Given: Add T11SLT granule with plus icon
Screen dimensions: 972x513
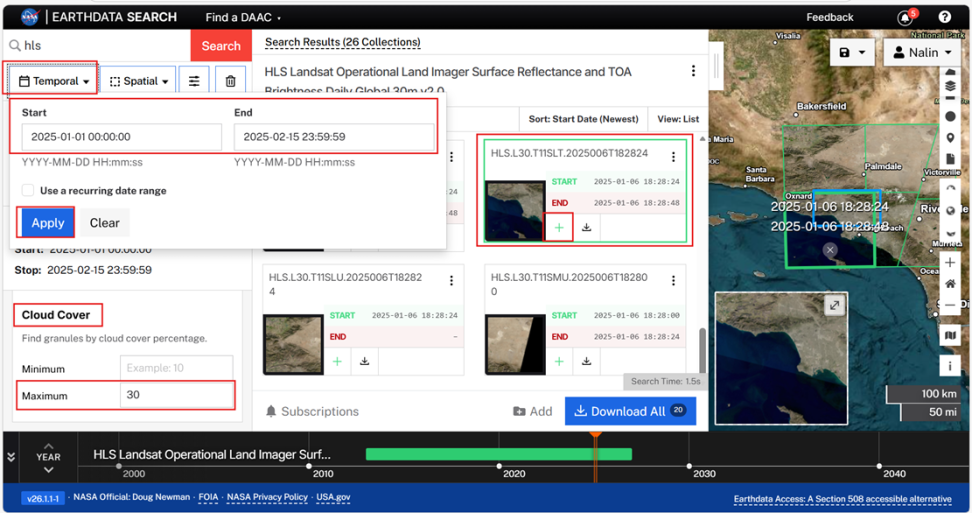Looking at the screenshot, I should [x=559, y=227].
